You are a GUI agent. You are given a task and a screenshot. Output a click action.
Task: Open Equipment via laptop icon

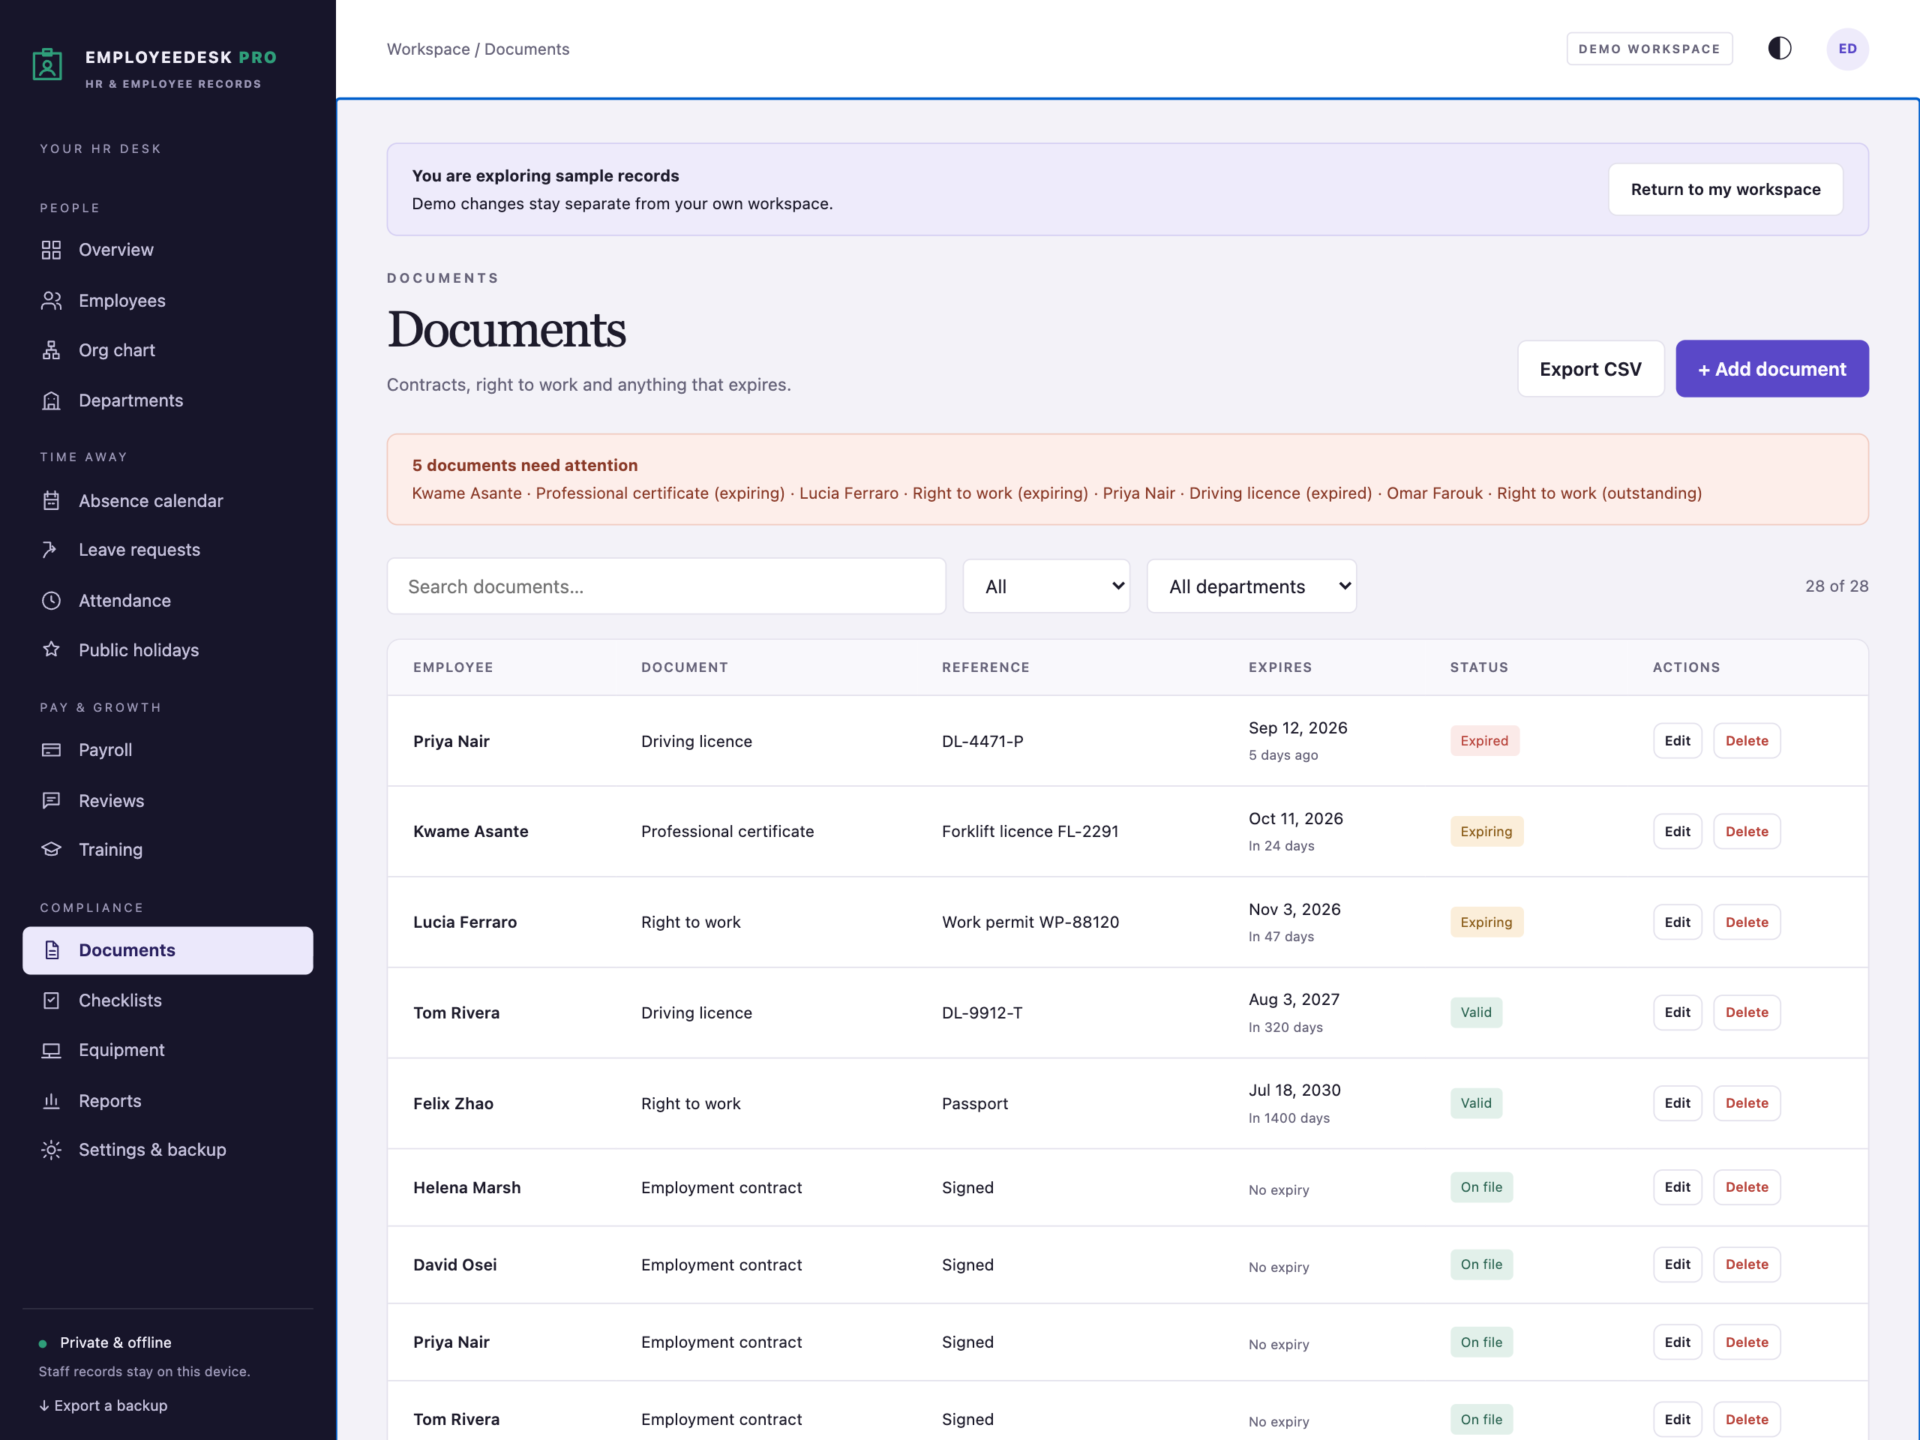(51, 1050)
